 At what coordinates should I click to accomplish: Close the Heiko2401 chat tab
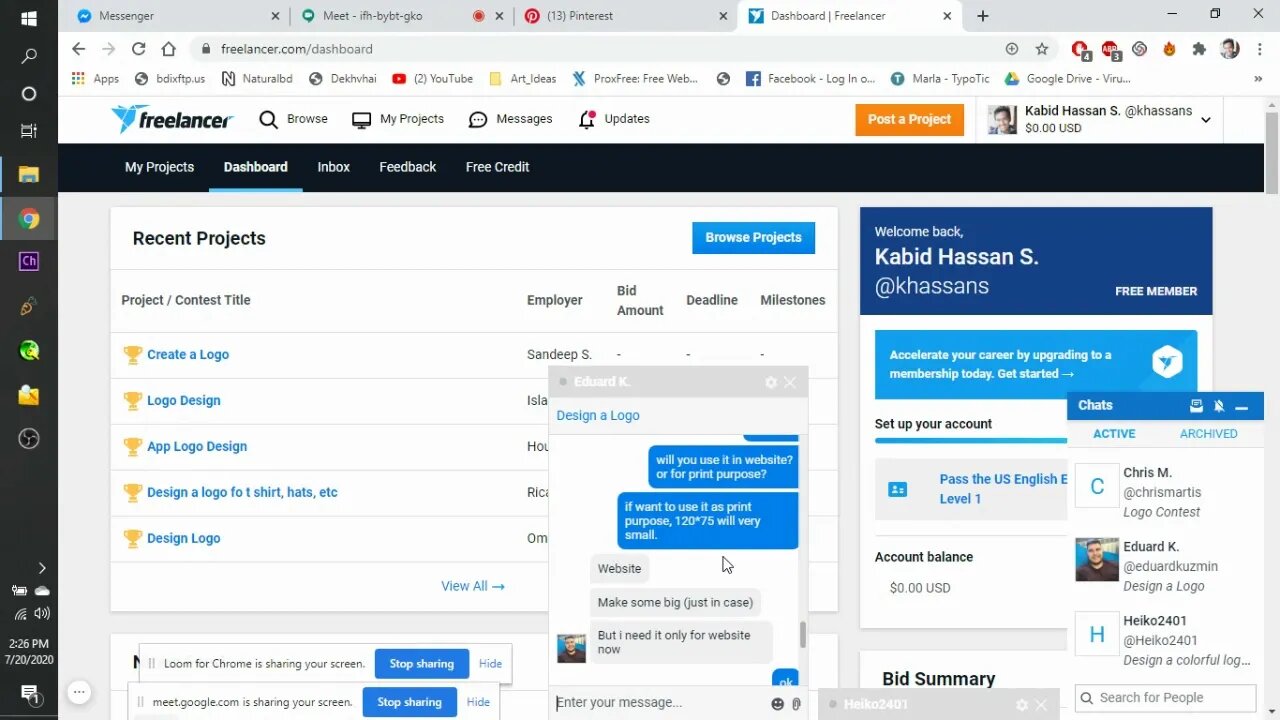(x=1041, y=705)
